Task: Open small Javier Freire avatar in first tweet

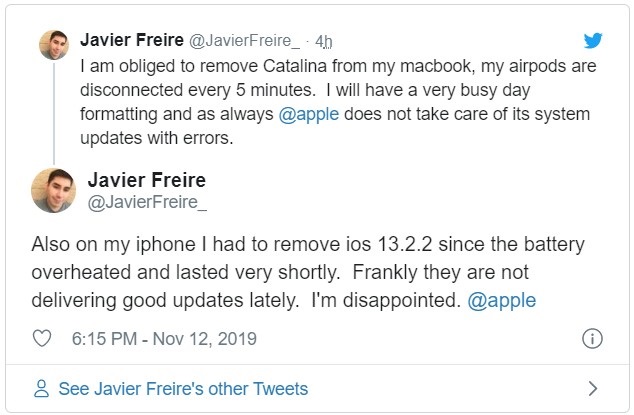Action: tap(53, 44)
